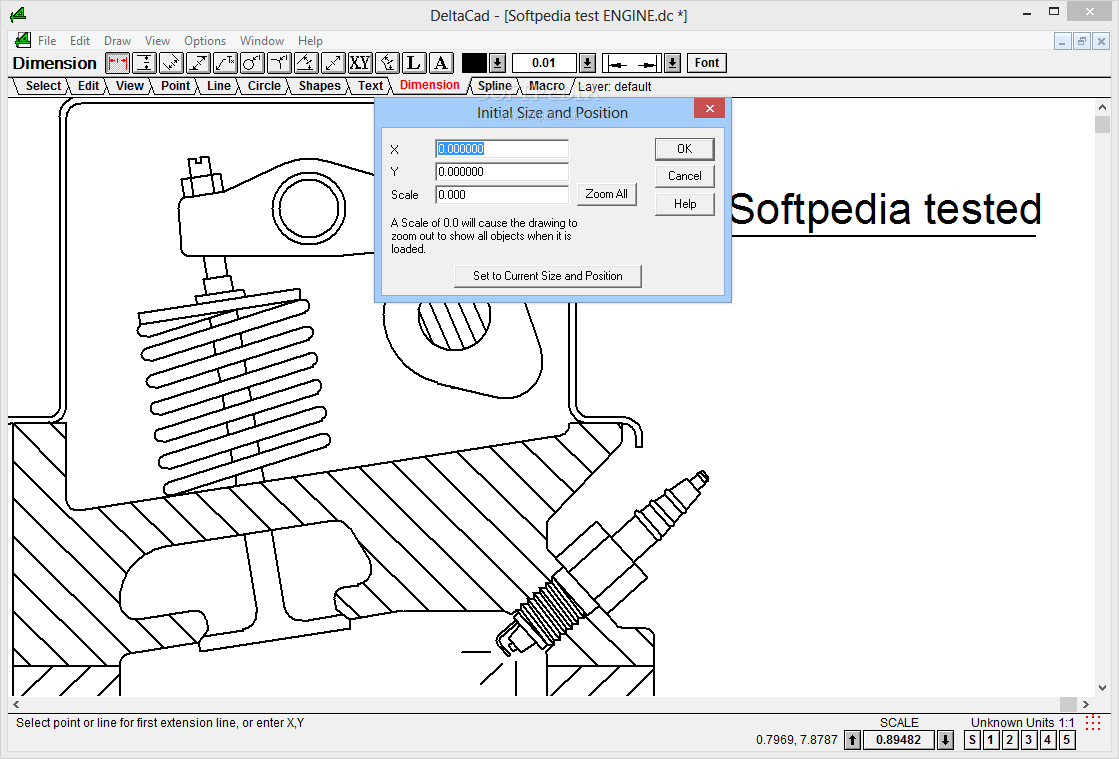The image size is (1119, 759).
Task: Click Cancel in Initial Size dialog
Action: [x=684, y=175]
